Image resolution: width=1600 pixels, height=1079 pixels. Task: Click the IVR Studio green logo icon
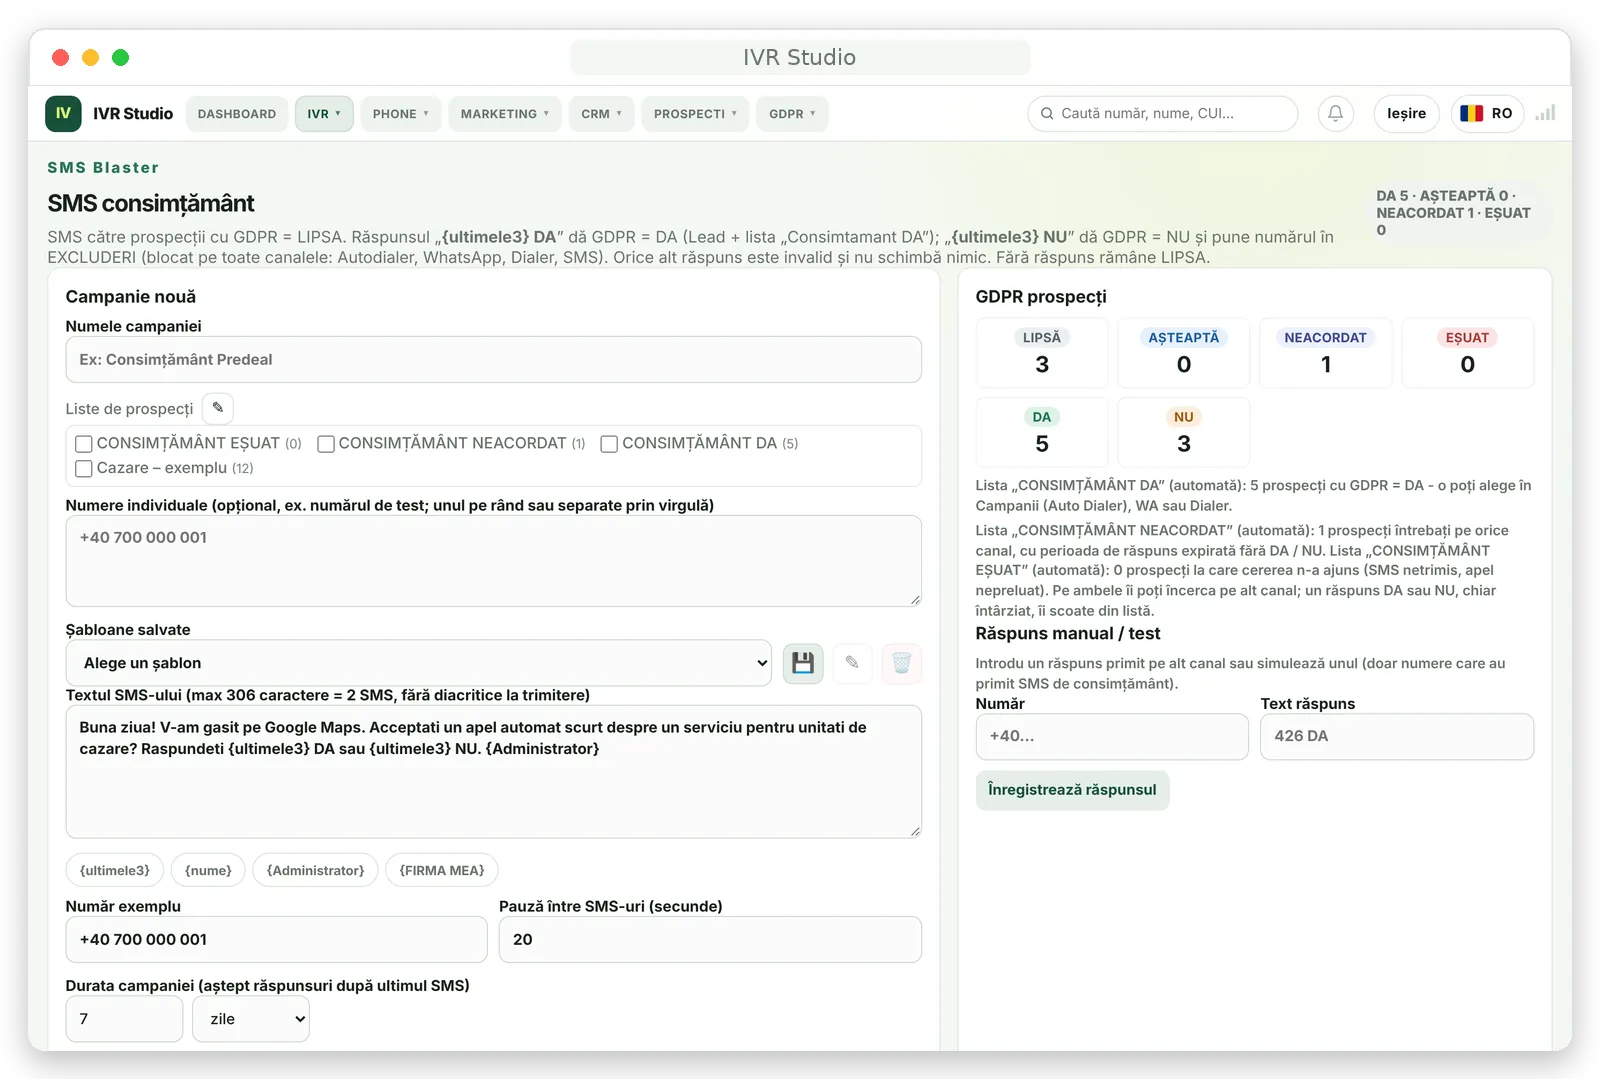[63, 114]
